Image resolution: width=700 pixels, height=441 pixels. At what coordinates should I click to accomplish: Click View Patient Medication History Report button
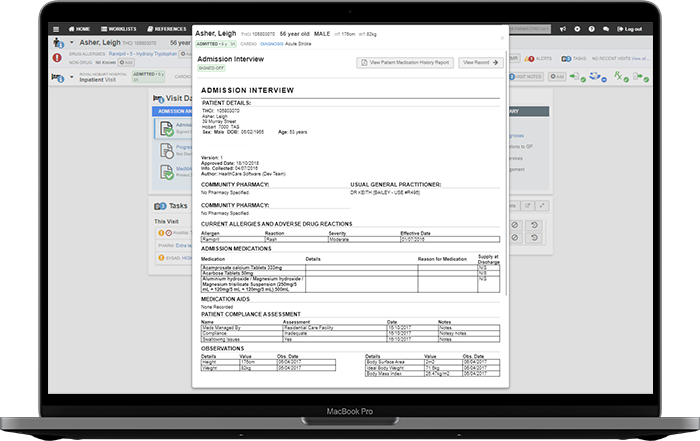tap(405, 62)
